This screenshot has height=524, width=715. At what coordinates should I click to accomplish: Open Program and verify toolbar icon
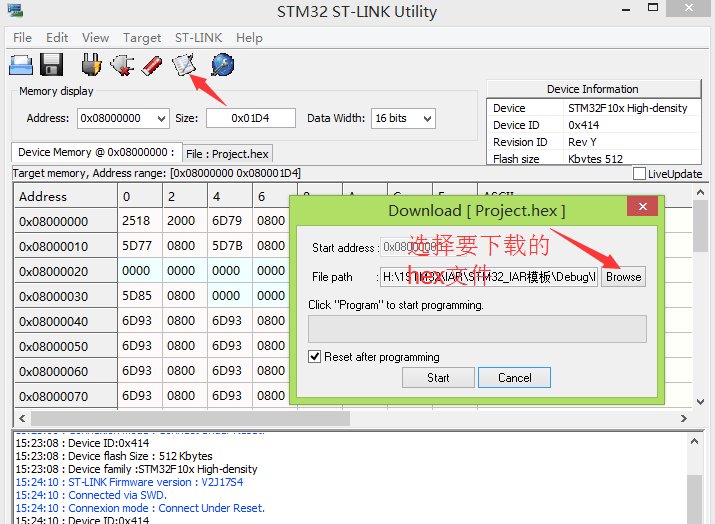[183, 65]
